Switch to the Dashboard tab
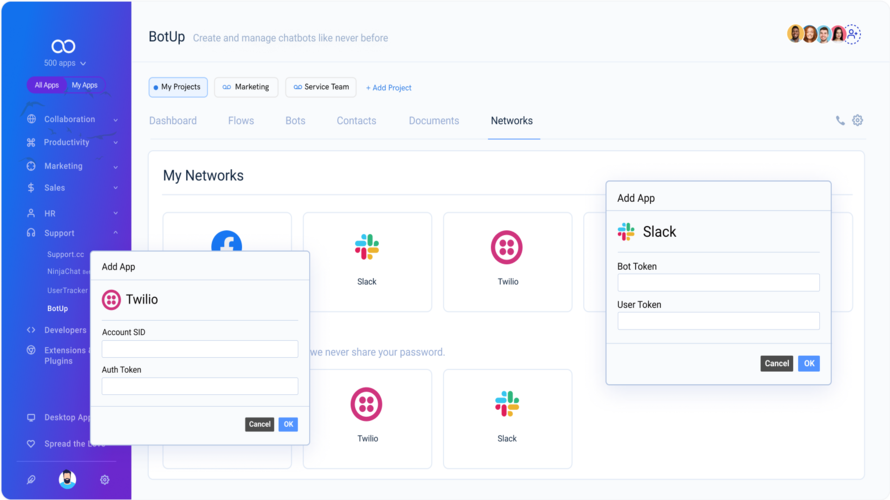 point(173,121)
